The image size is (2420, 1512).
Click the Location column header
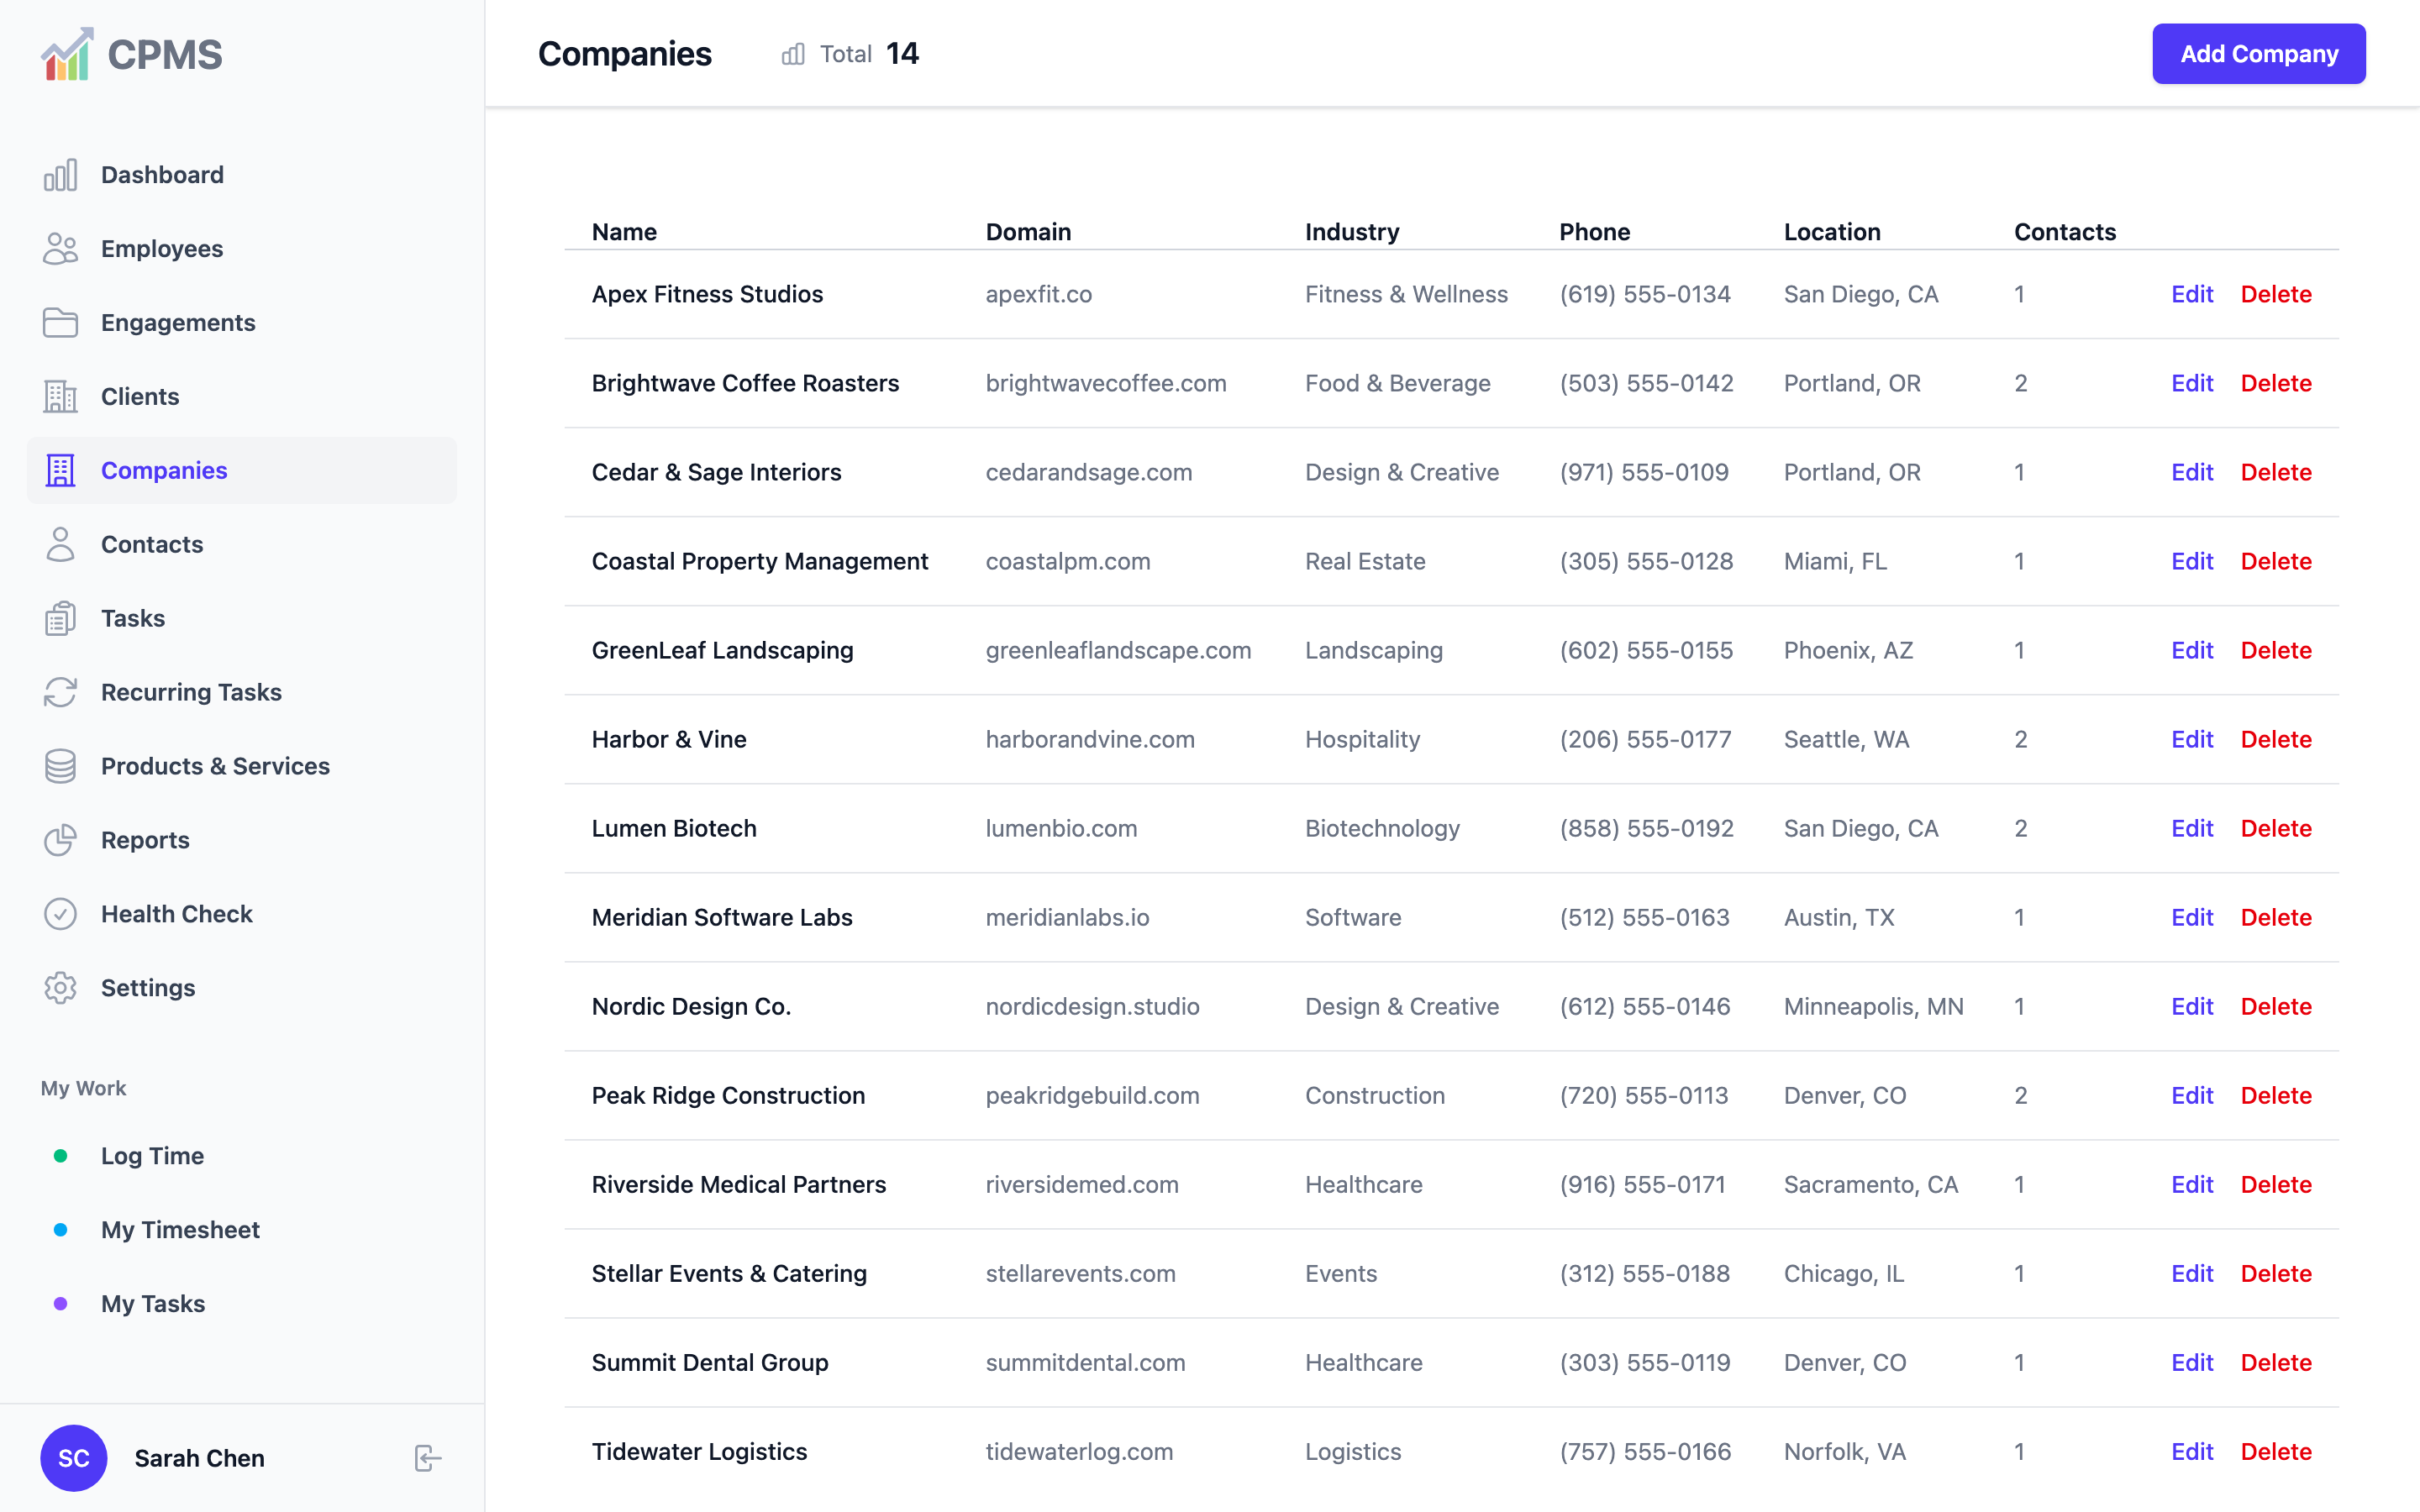(x=1832, y=232)
